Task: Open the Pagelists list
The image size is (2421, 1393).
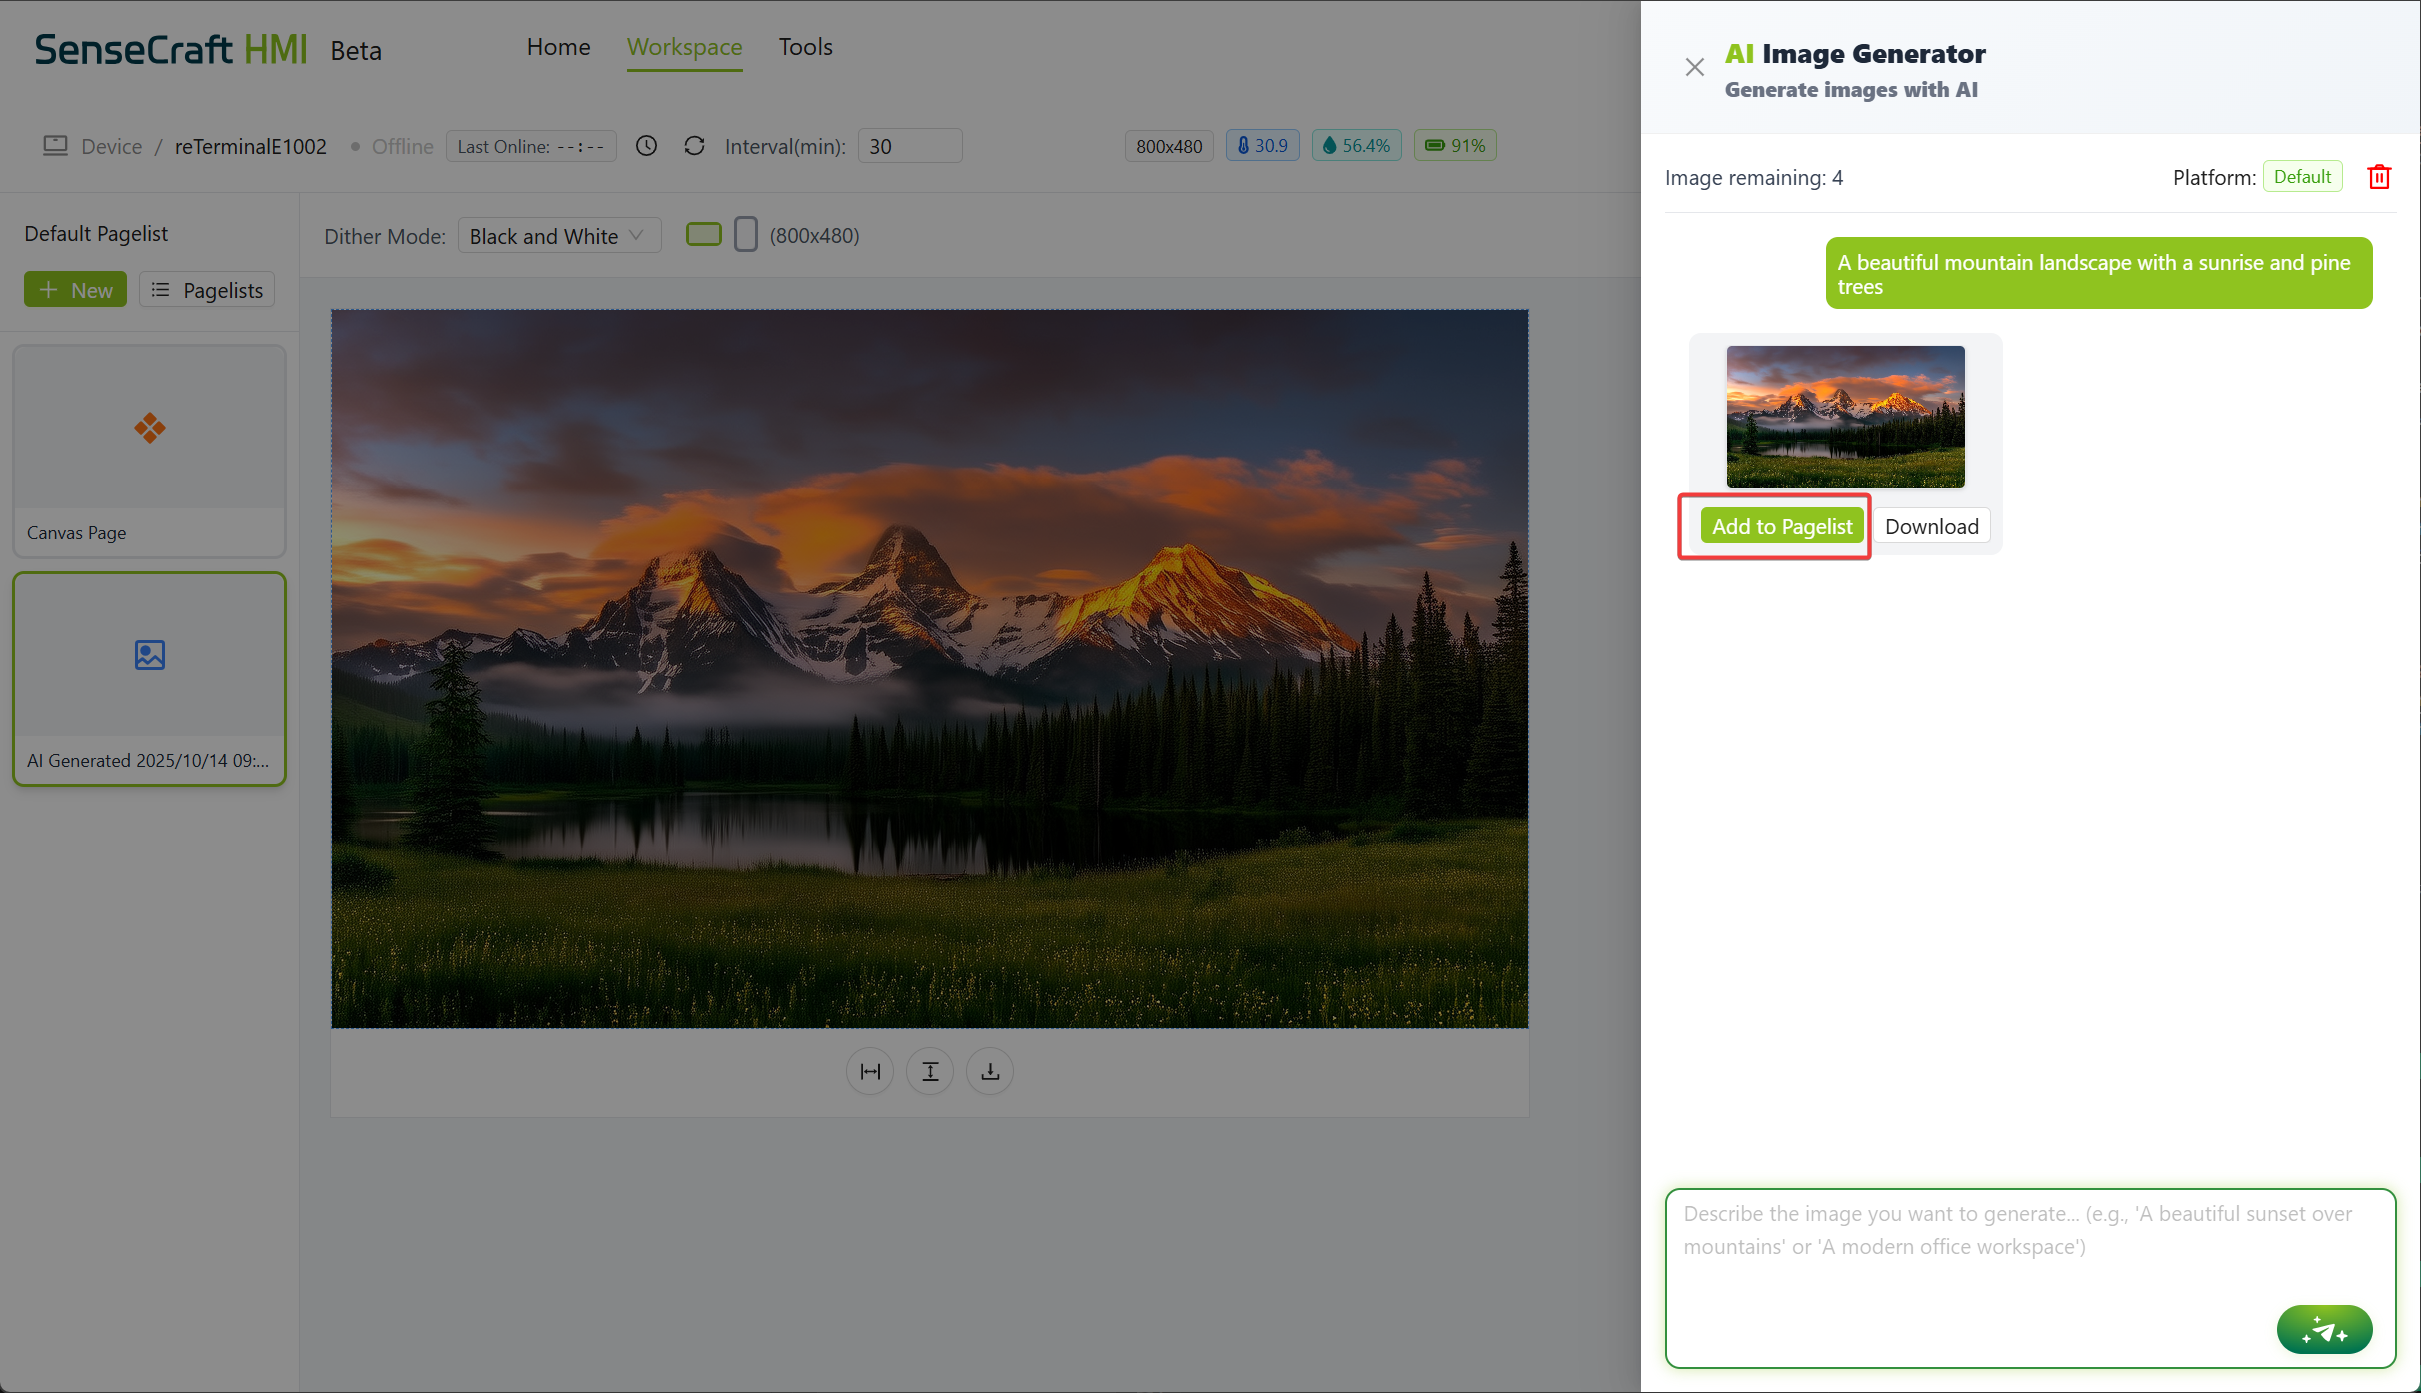Action: (x=207, y=290)
